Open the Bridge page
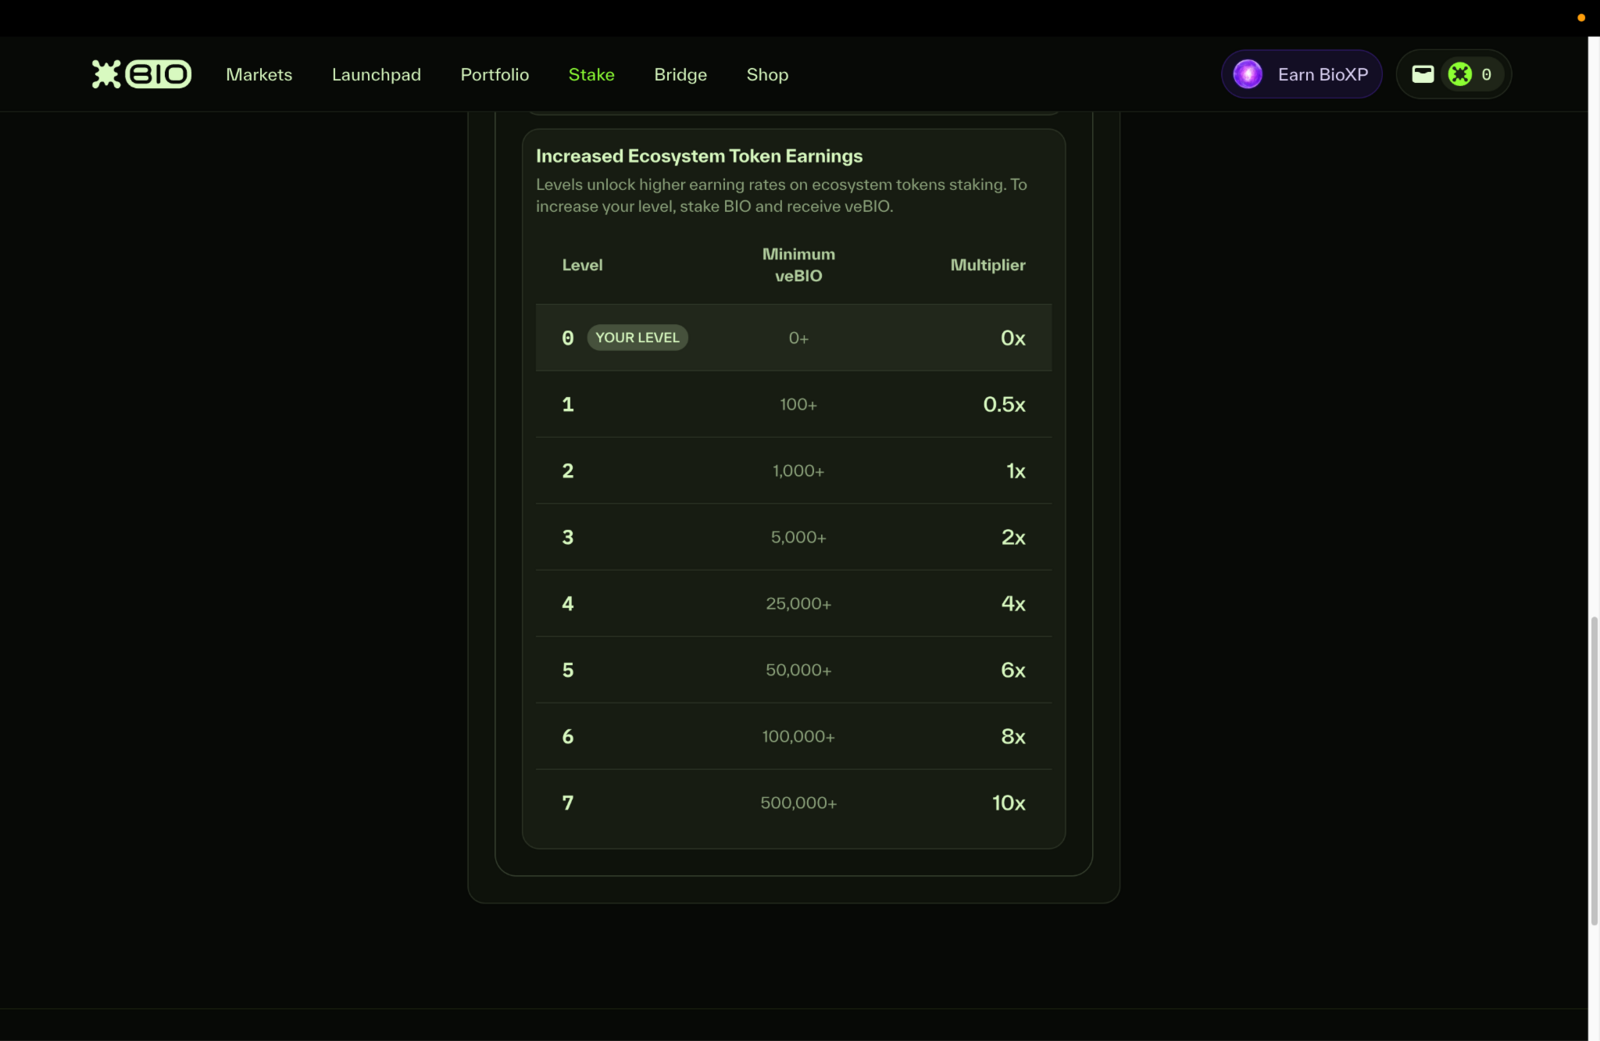Image resolution: width=1600 pixels, height=1041 pixels. coord(680,75)
